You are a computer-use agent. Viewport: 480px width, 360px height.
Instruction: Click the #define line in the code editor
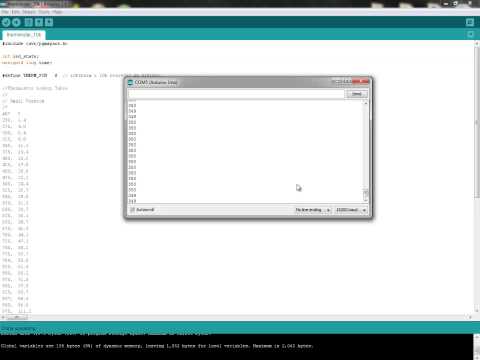tap(81, 76)
